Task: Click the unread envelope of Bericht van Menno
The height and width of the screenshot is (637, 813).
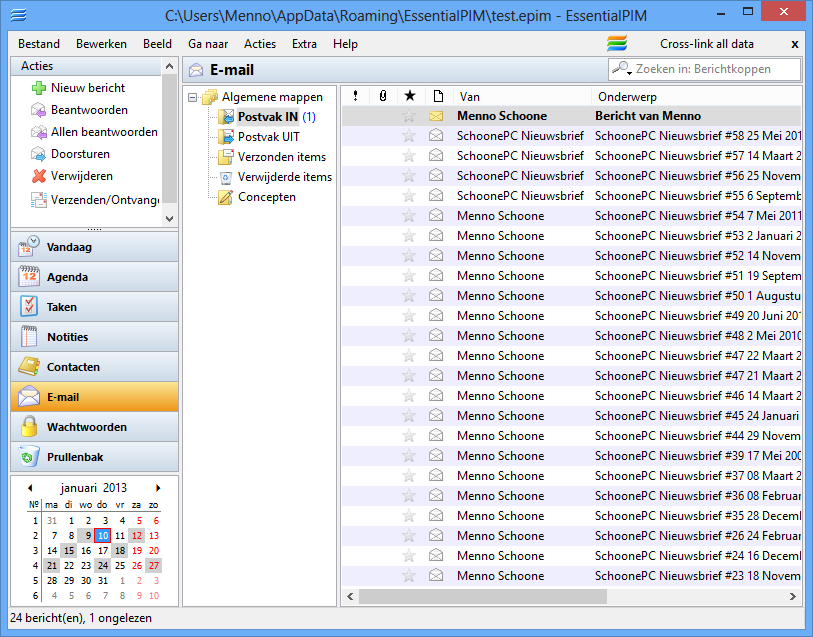Action: (x=436, y=116)
